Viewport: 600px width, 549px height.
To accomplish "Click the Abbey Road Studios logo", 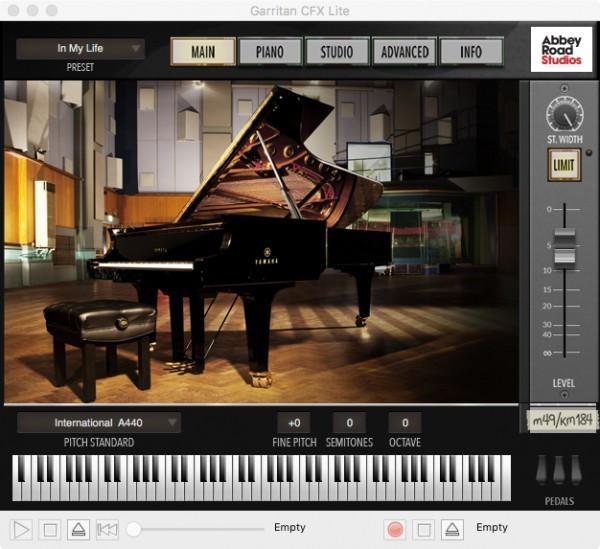I will 561,49.
